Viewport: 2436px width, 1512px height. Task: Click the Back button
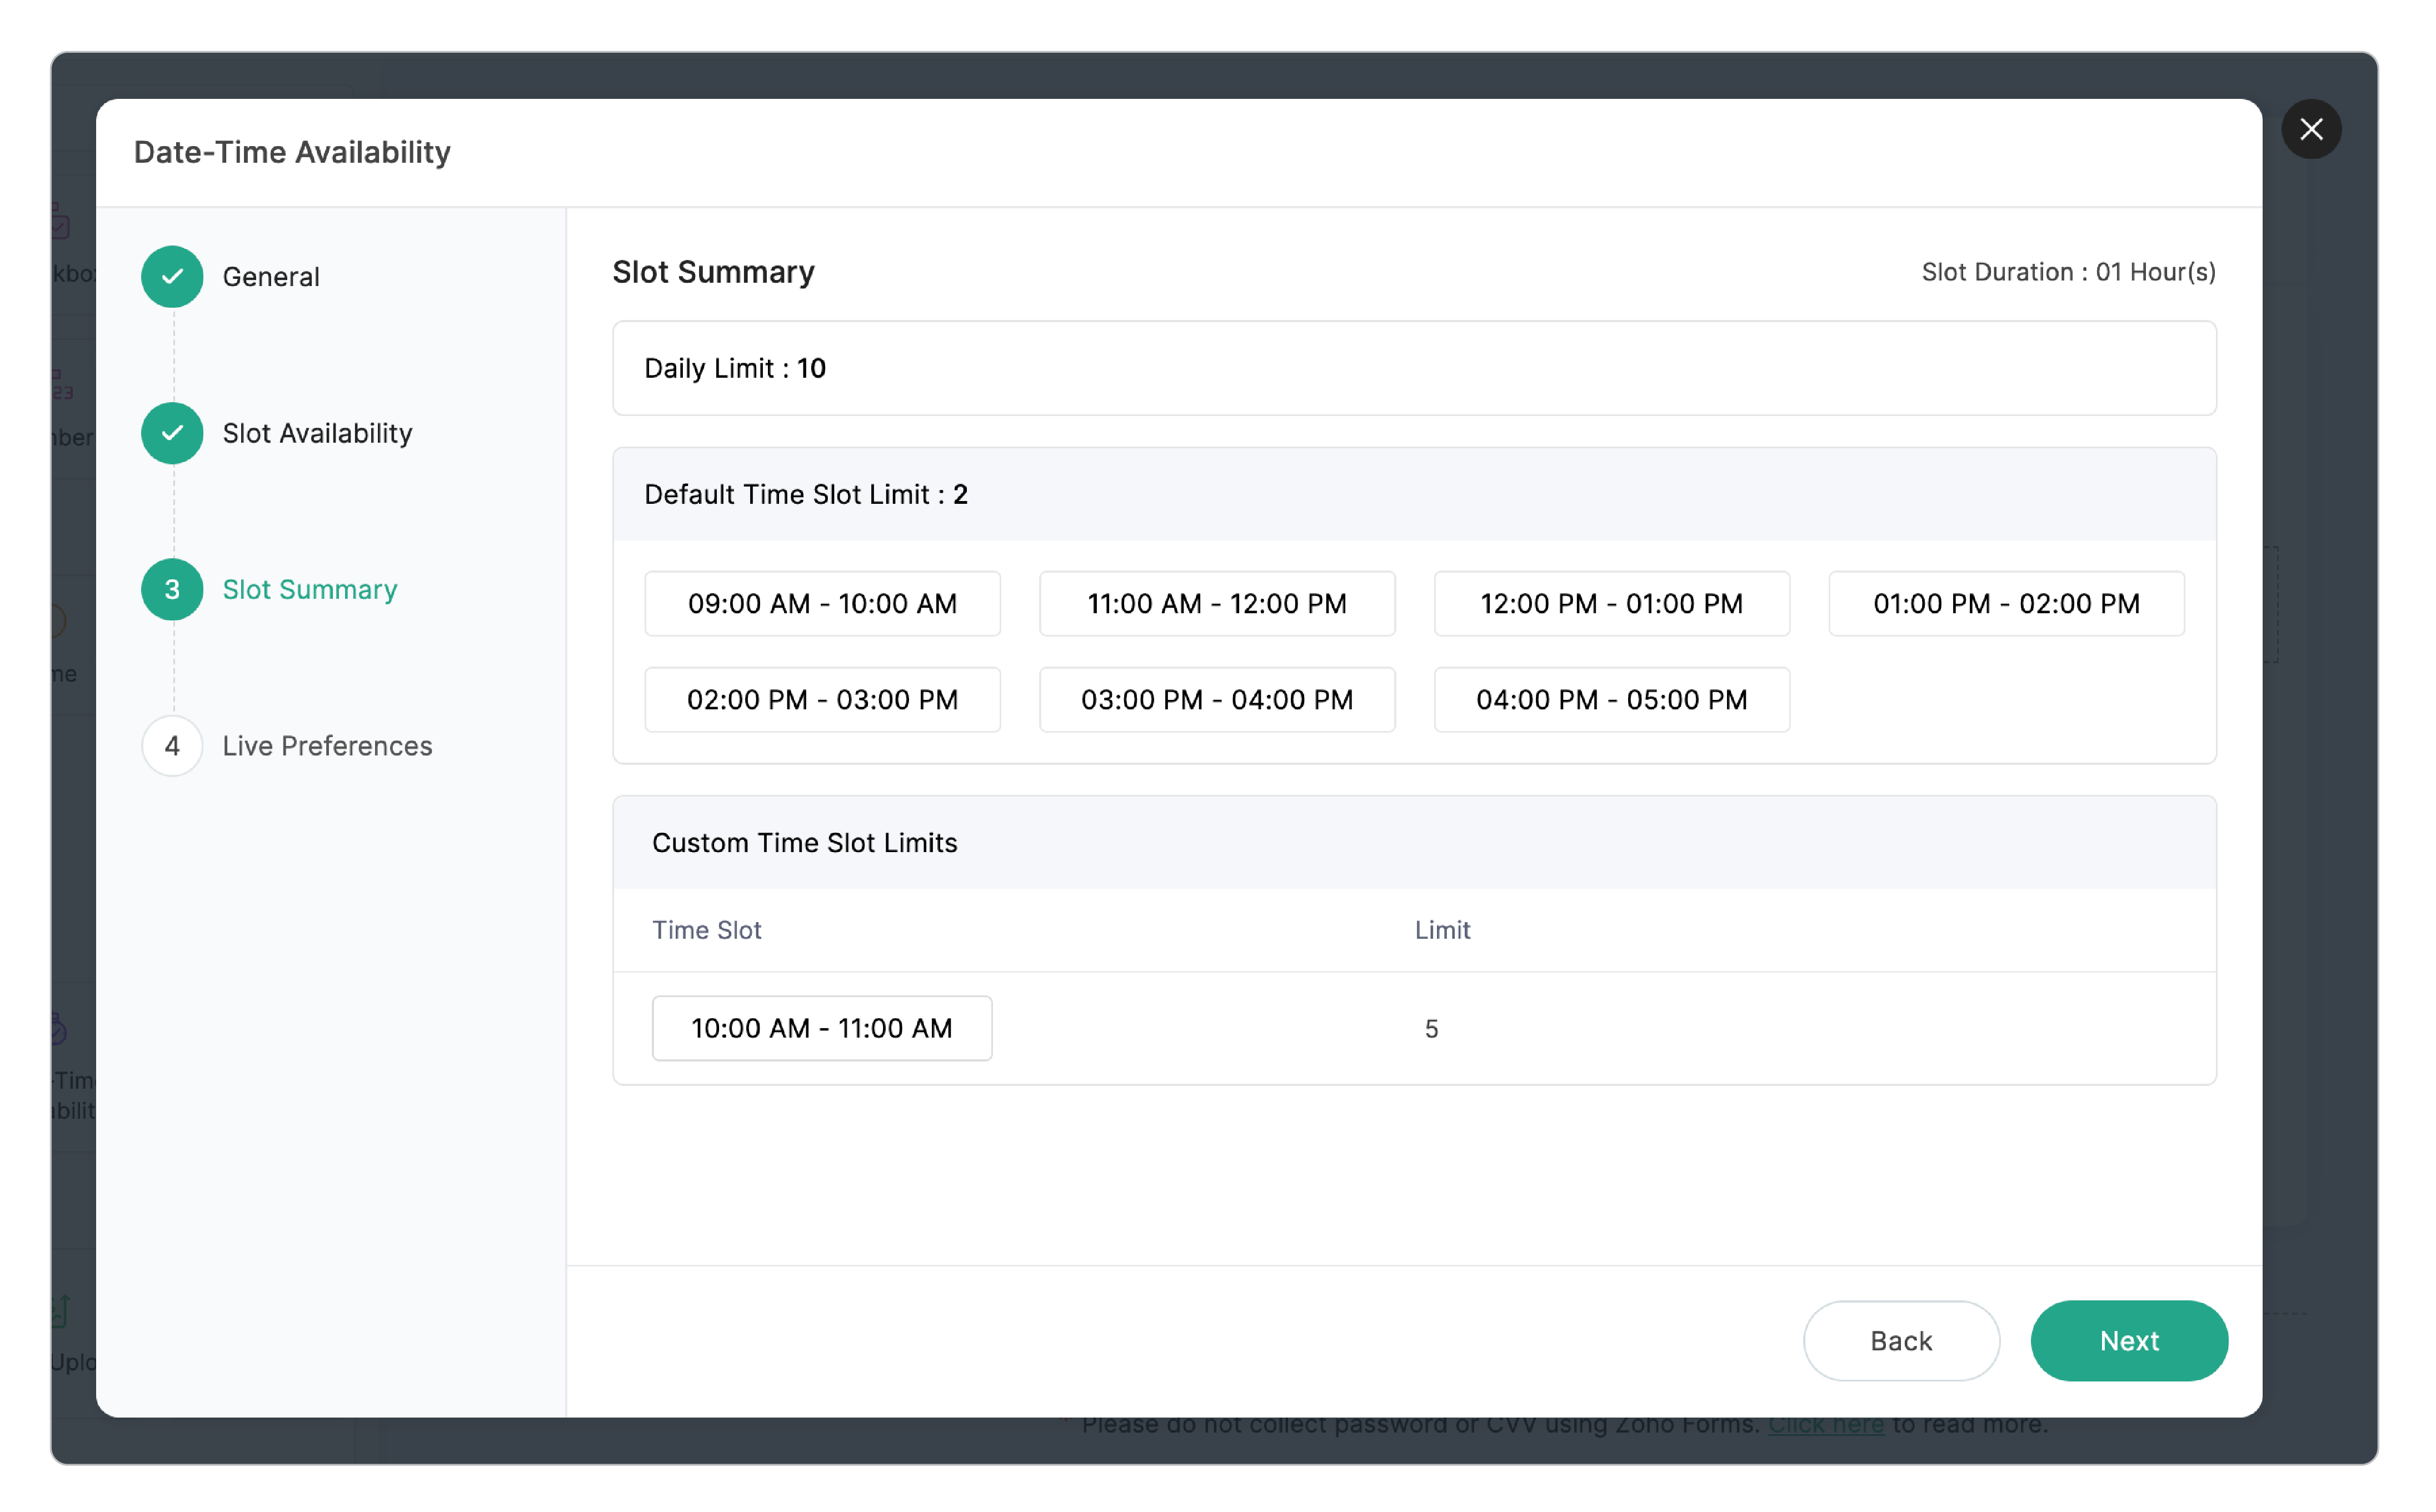point(1901,1340)
